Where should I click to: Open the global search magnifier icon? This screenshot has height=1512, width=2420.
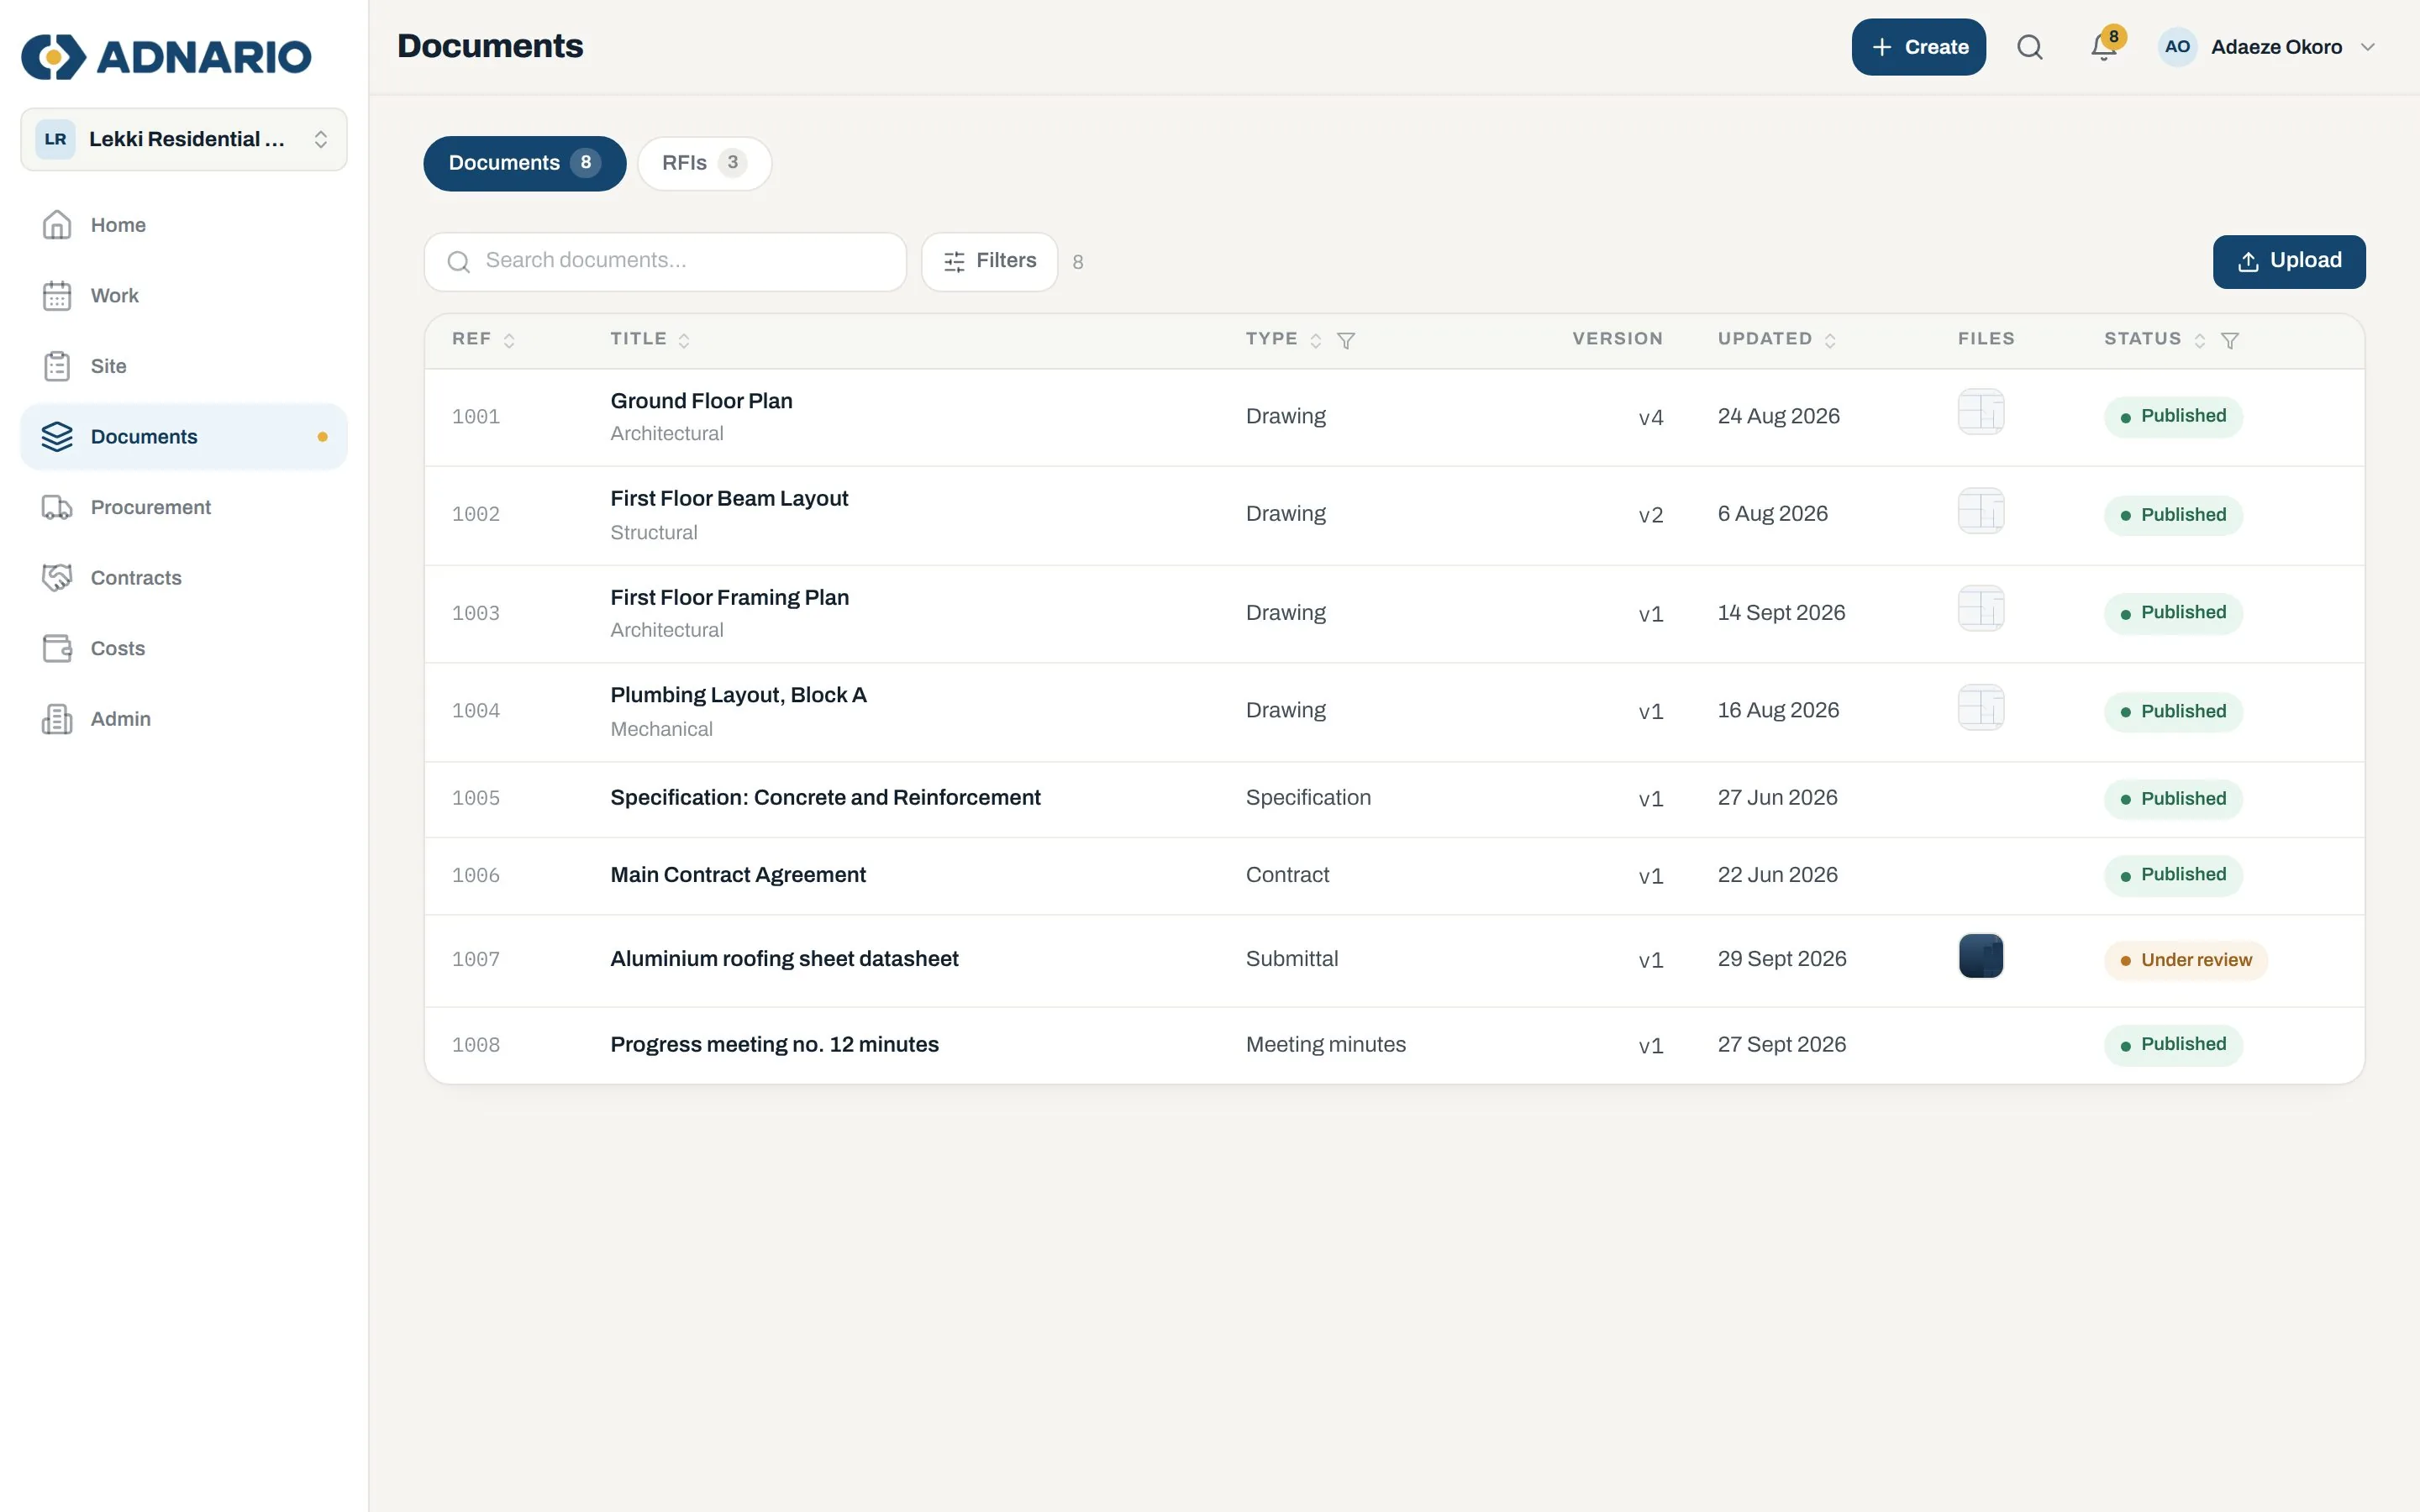pos(2029,47)
